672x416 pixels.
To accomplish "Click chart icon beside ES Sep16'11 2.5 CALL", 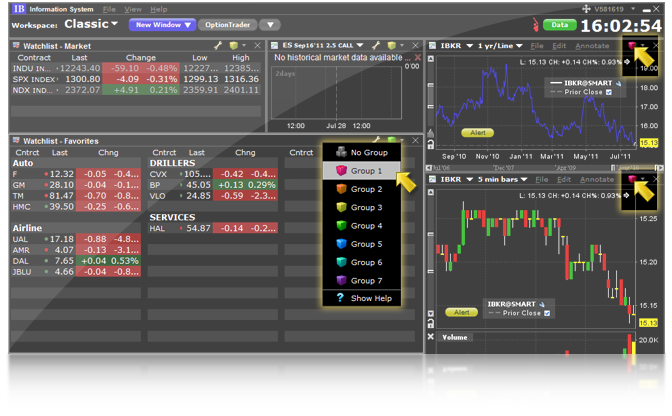I will click(x=274, y=45).
